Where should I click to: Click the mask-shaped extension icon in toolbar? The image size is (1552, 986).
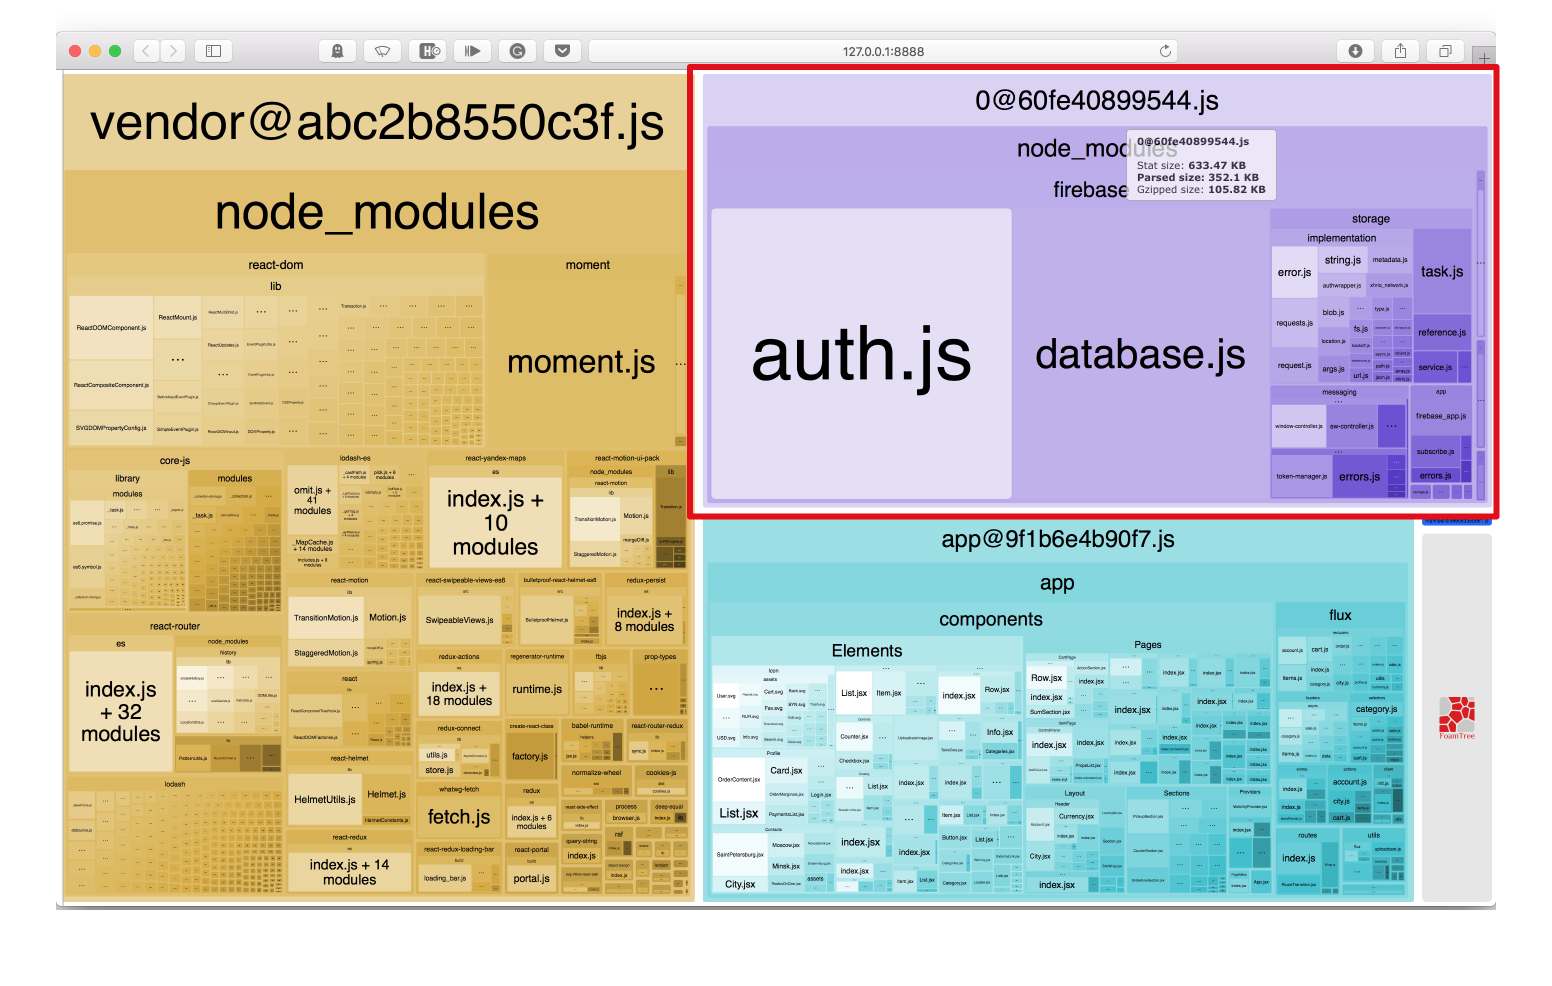(x=382, y=51)
